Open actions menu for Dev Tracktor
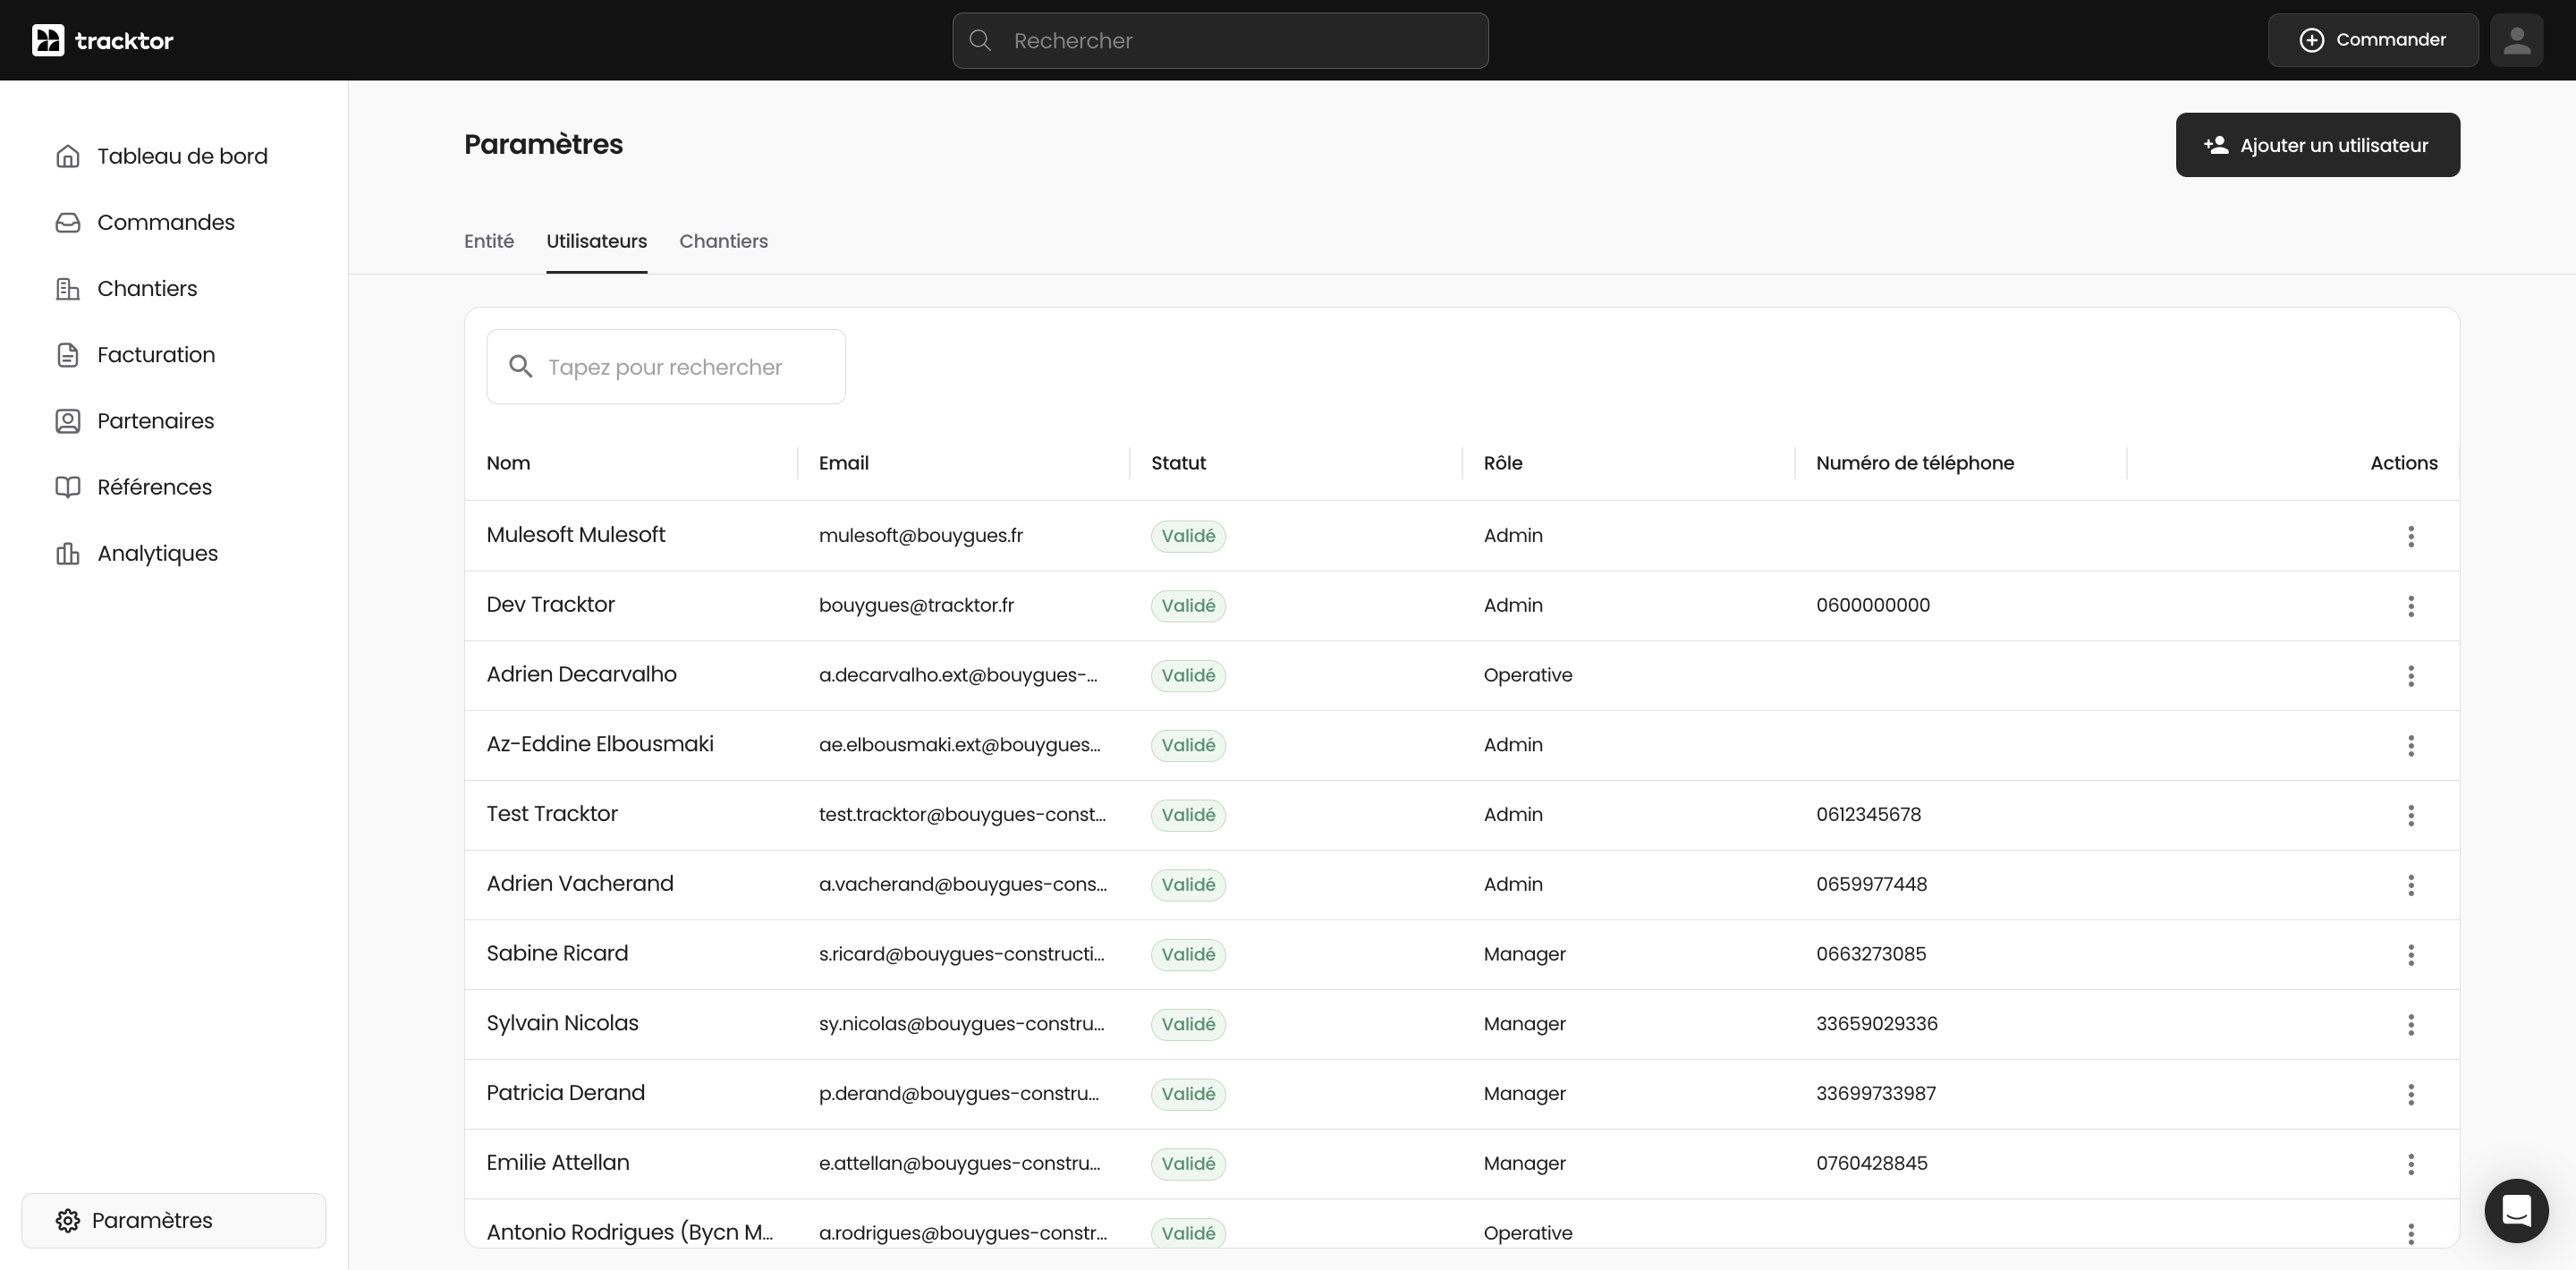This screenshot has width=2576, height=1270. 2411,606
